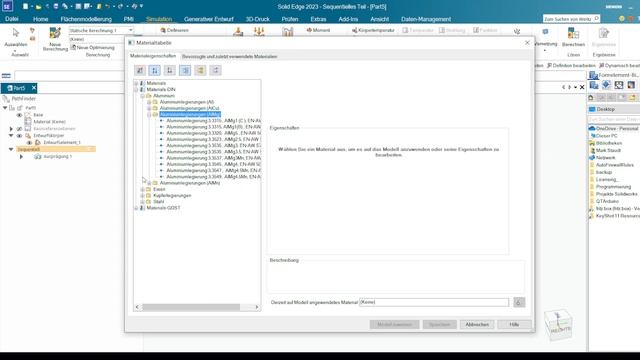Switch to the Home ribbon tab
640x360 pixels.
point(40,19)
